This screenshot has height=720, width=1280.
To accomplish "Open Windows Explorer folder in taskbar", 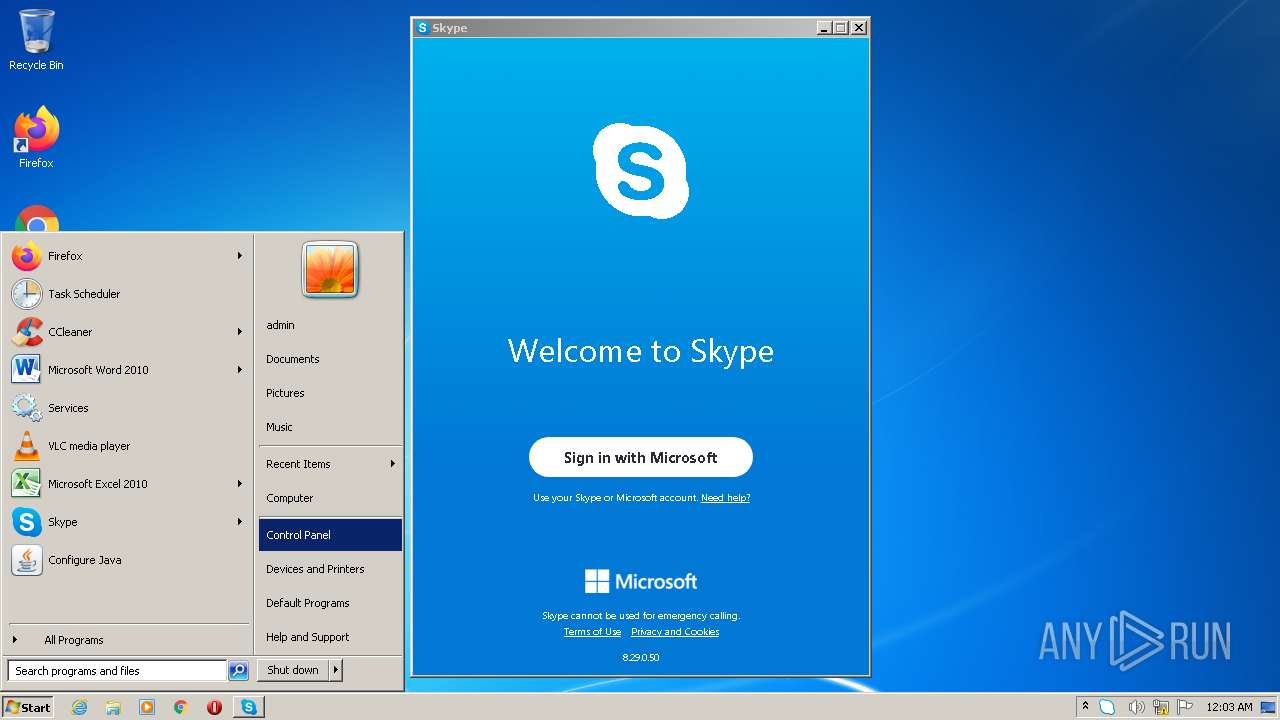I will tap(113, 707).
